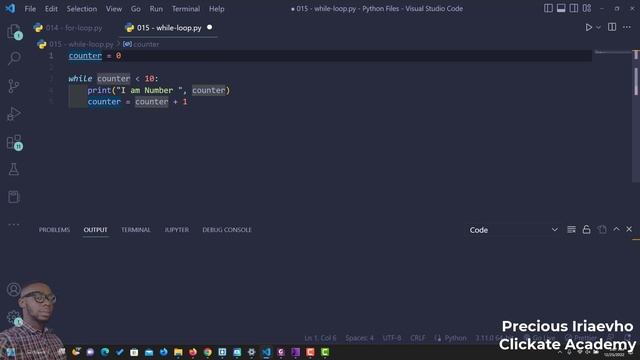Image resolution: width=640 pixels, height=360 pixels.
Task: Click the minimap code preview
Action: click(612, 53)
